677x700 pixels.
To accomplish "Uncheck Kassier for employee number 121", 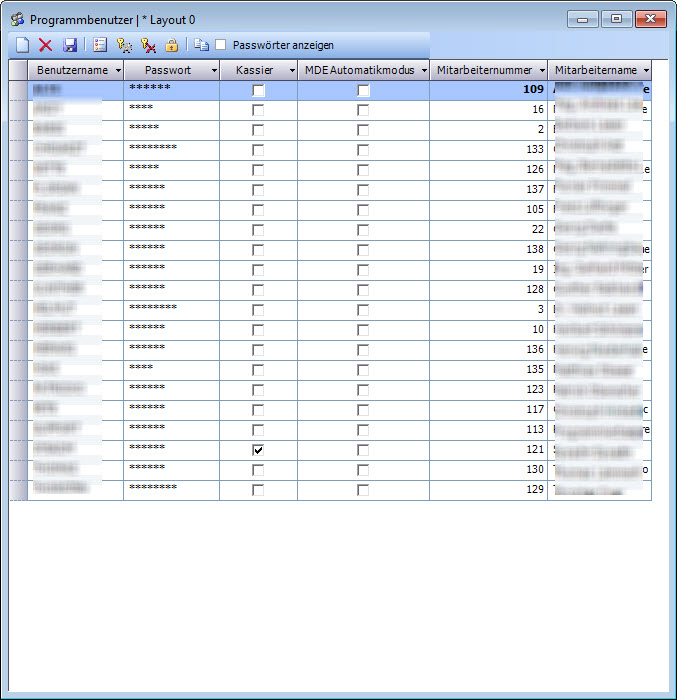I will point(258,450).
